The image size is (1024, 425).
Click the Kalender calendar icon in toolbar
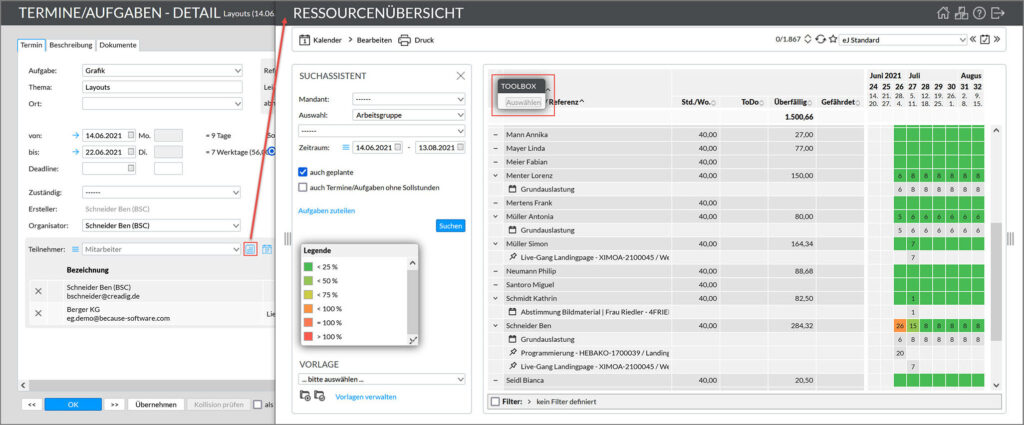coord(304,40)
